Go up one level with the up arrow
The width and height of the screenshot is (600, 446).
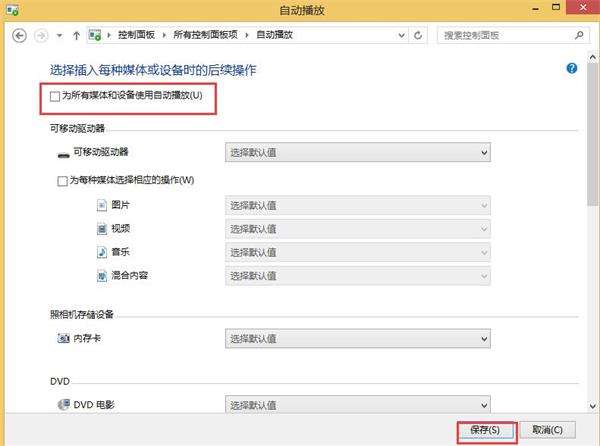click(x=76, y=36)
